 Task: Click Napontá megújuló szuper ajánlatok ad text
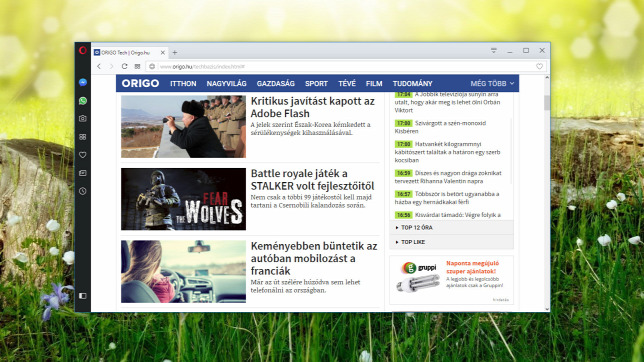click(472, 267)
